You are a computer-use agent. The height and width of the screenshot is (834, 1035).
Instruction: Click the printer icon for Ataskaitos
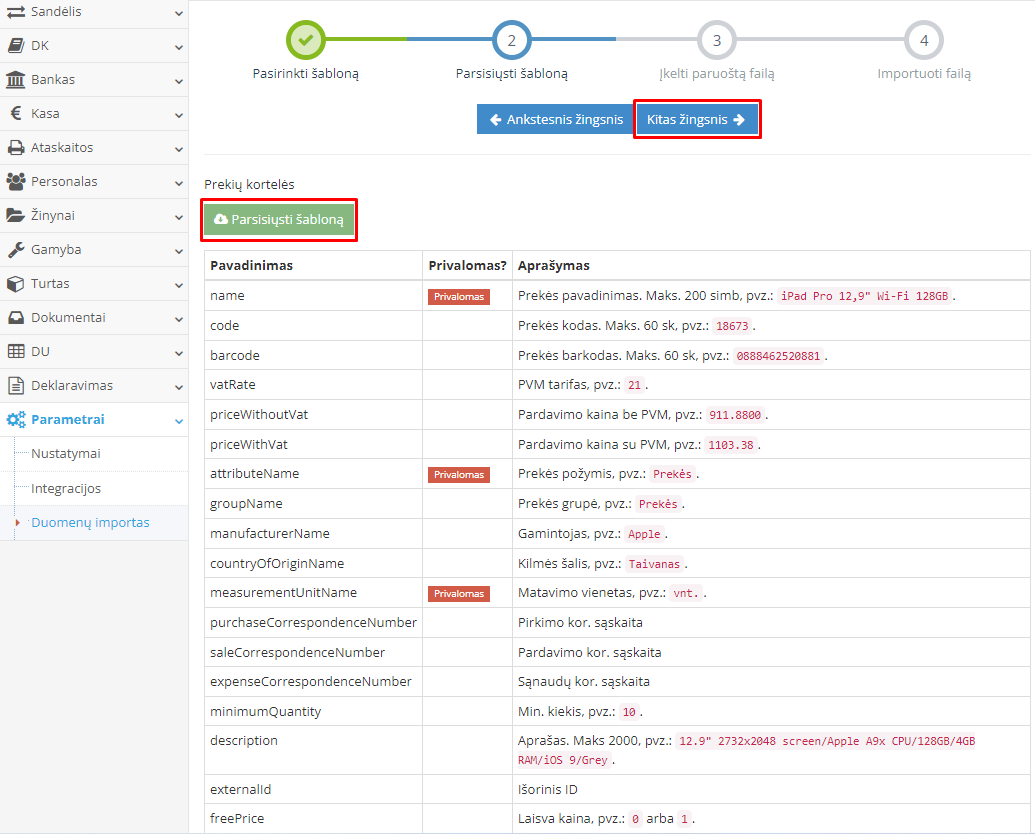point(16,148)
